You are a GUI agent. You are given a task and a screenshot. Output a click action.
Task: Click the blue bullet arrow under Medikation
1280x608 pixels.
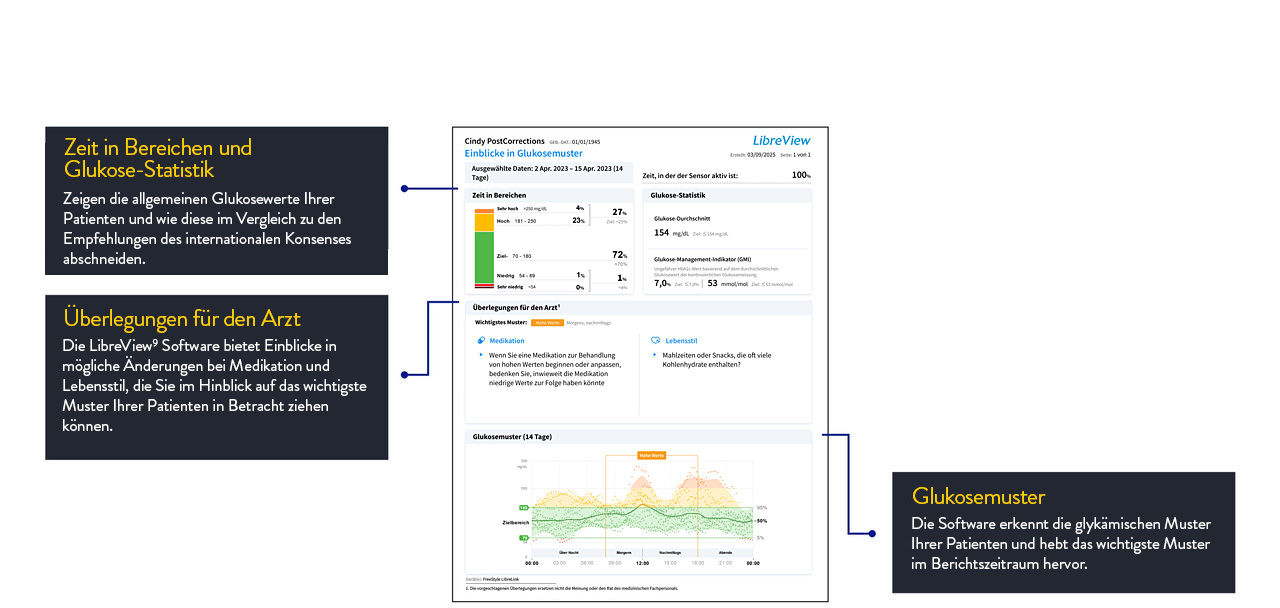click(x=479, y=355)
